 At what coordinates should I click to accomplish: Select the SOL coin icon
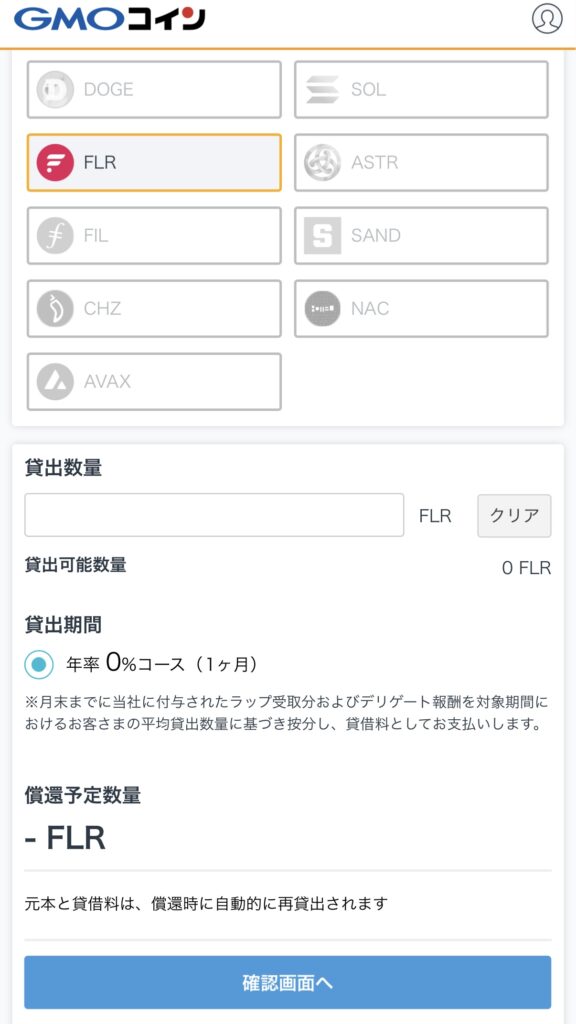[x=323, y=89]
